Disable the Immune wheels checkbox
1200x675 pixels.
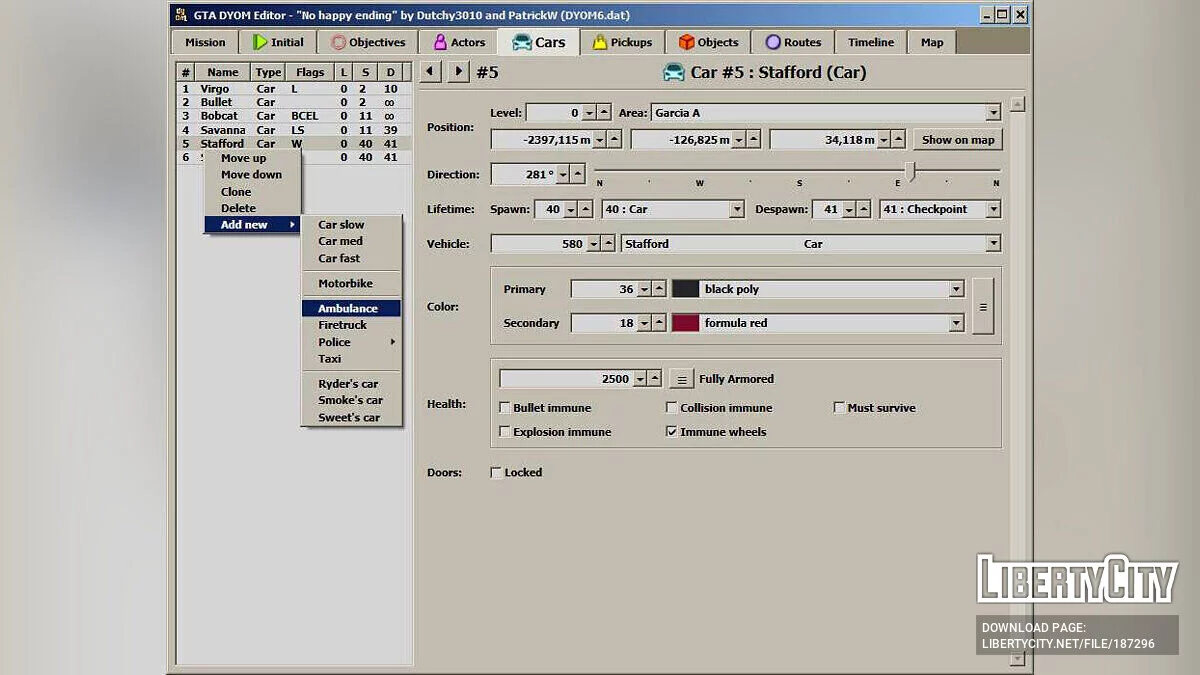click(672, 431)
